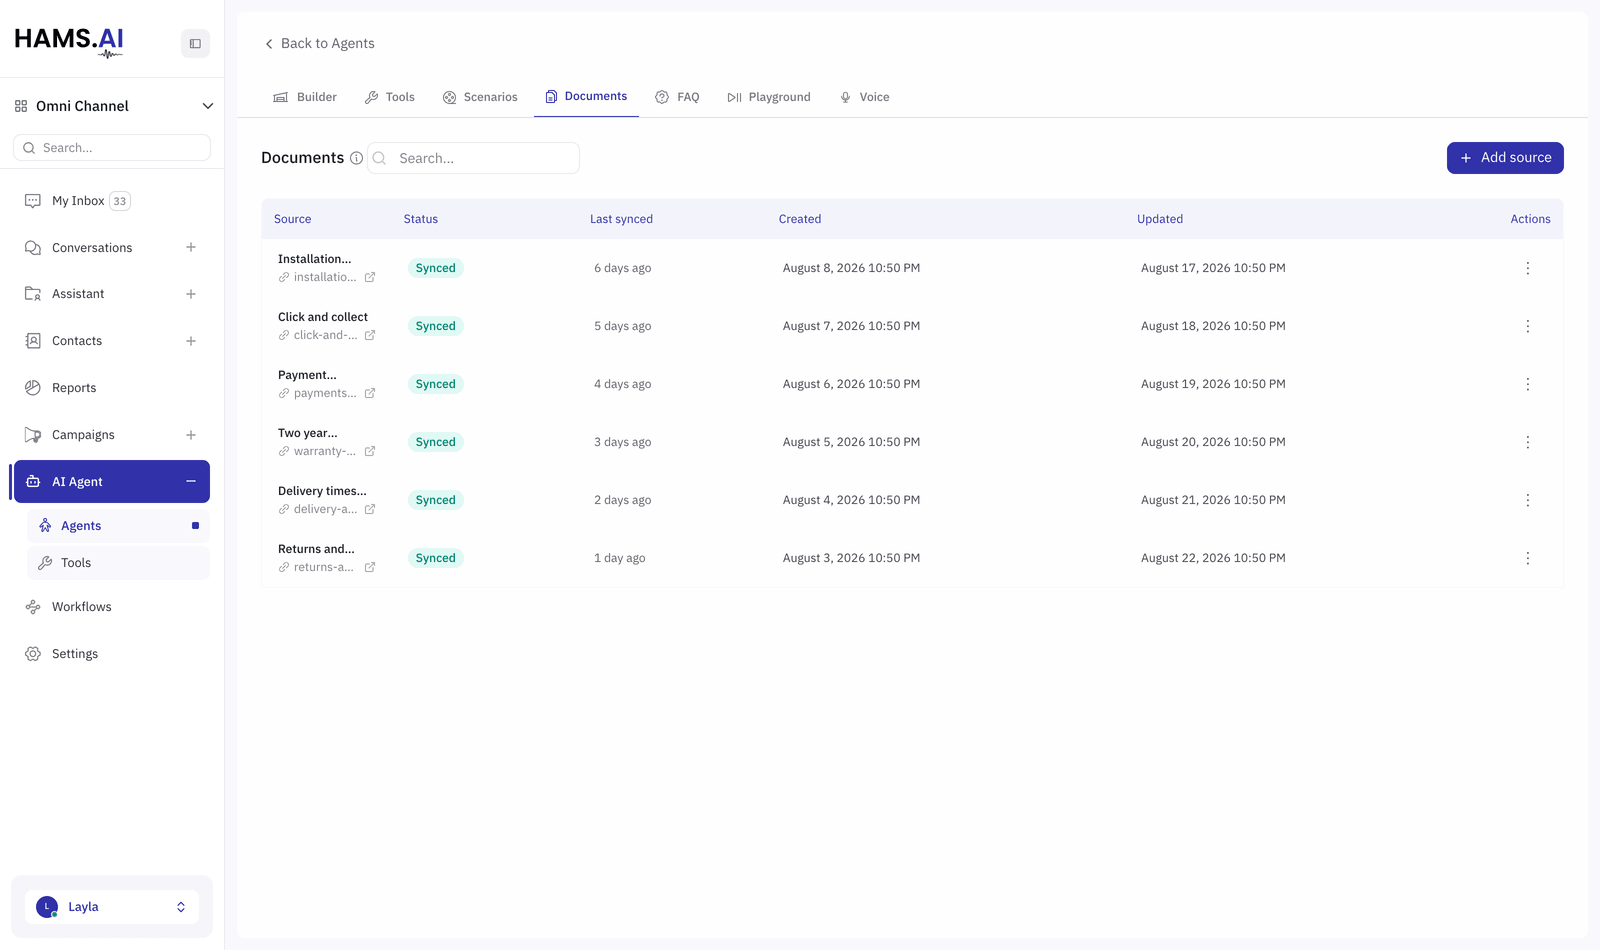Click the Workflows icon in sidebar
This screenshot has width=1600, height=950.
click(x=33, y=607)
